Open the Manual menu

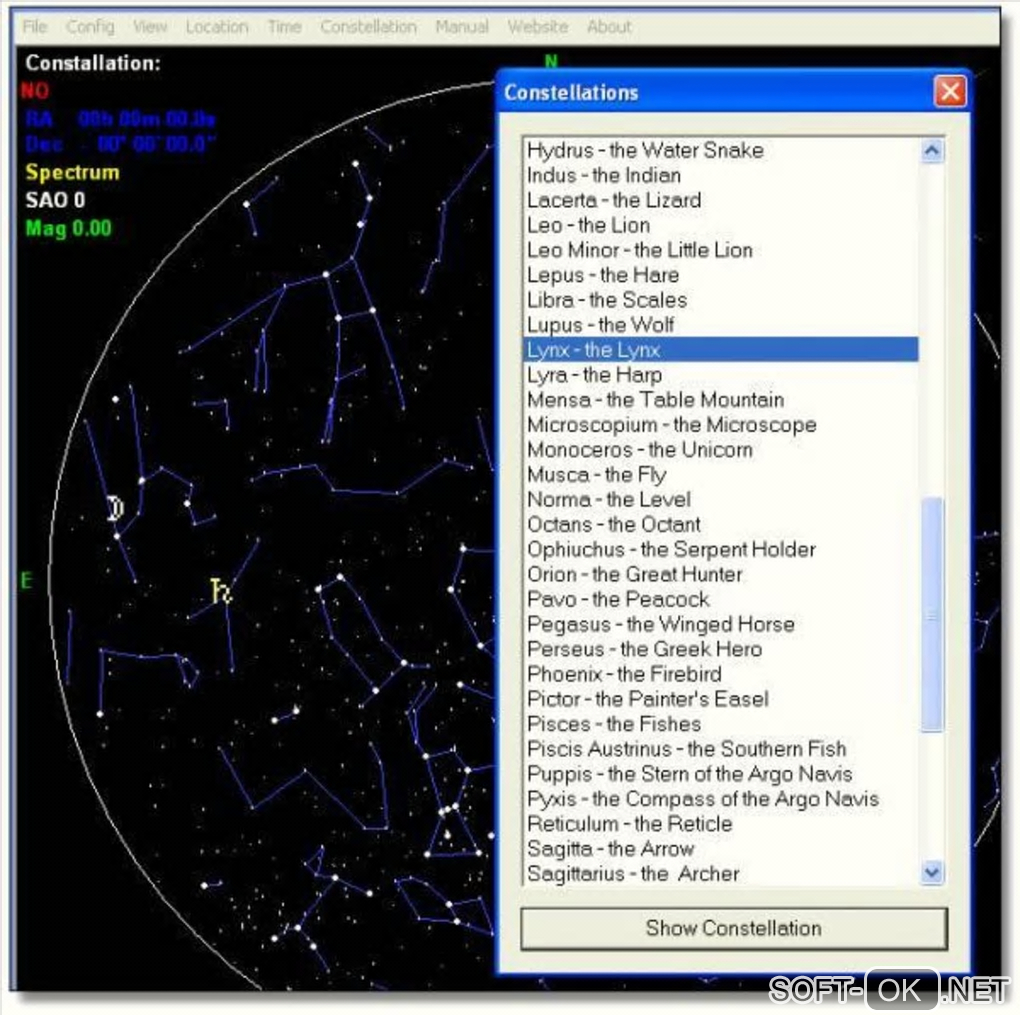pos(462,27)
